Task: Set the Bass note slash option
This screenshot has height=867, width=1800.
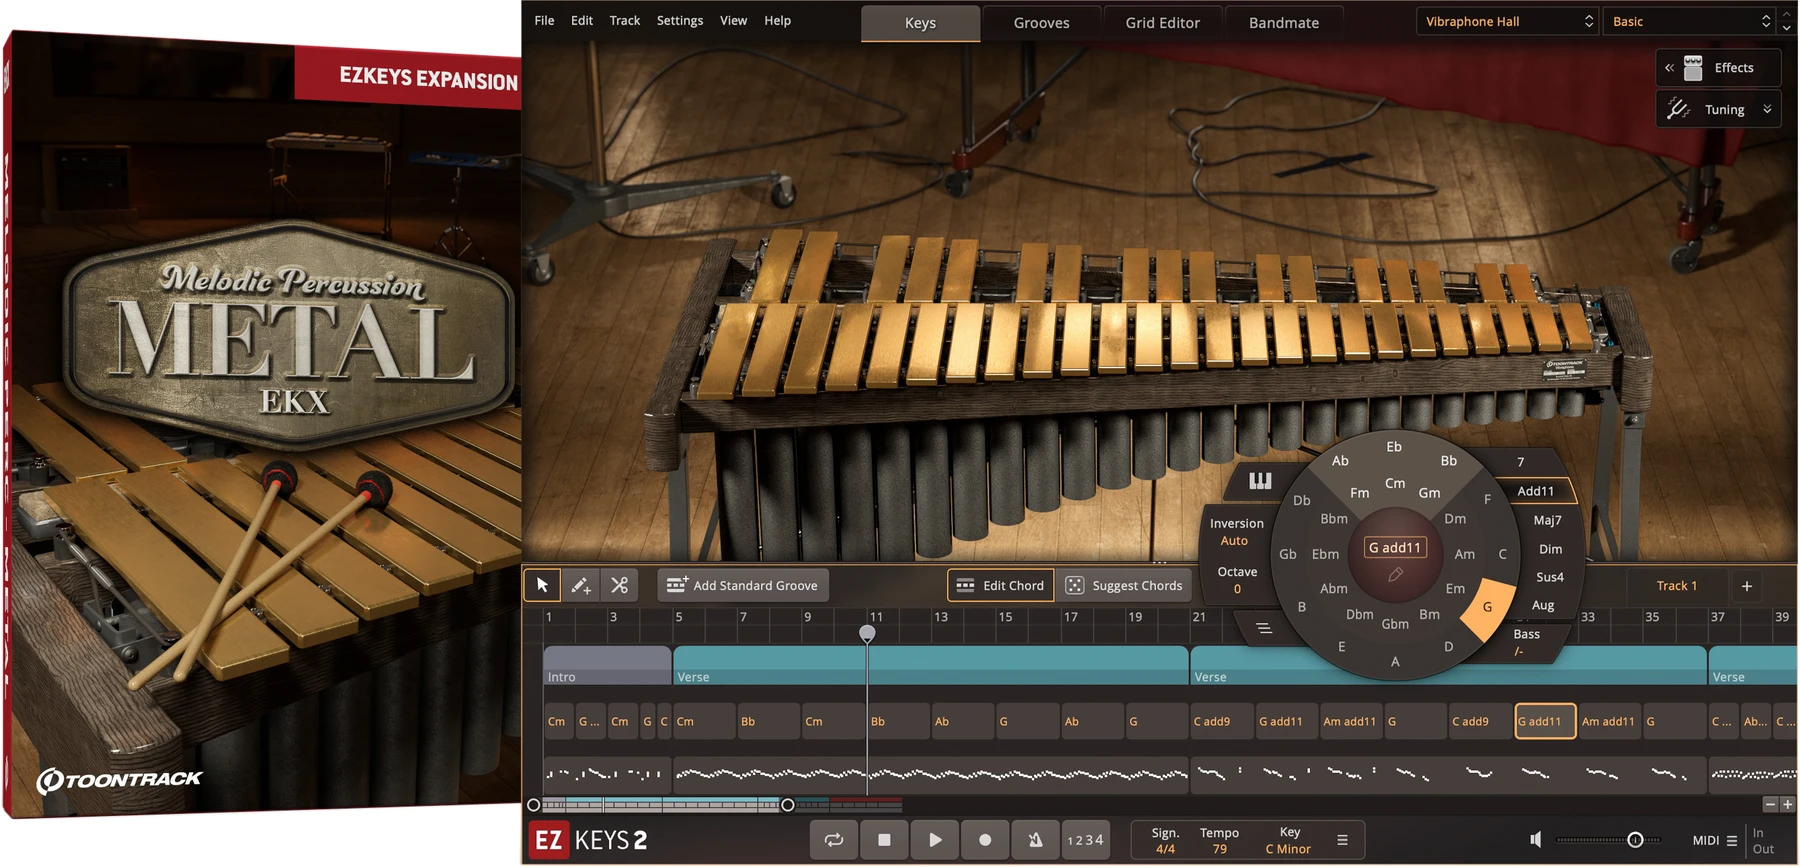Action: click(x=1526, y=642)
